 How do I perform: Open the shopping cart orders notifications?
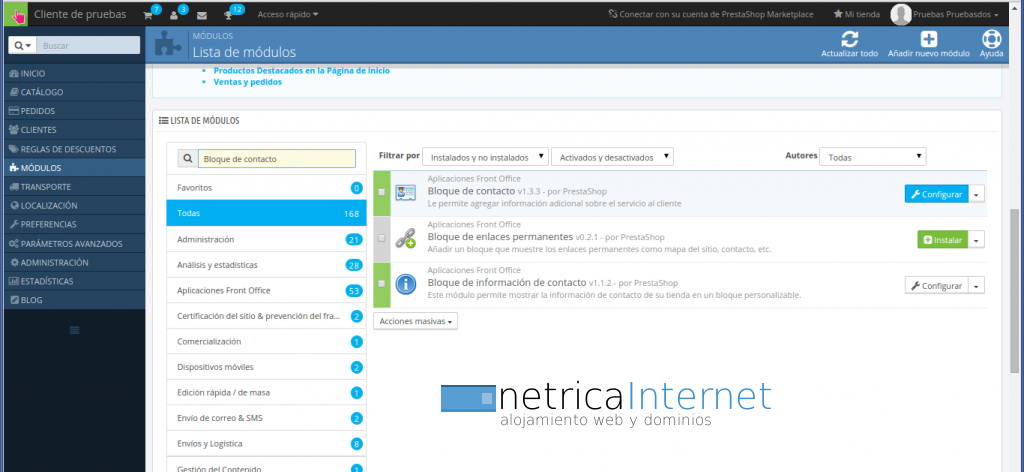coord(148,15)
